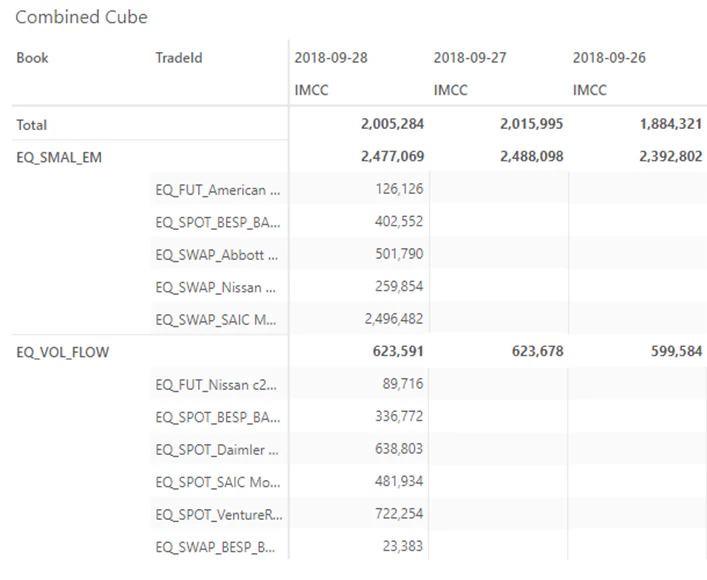The height and width of the screenshot is (580, 707).
Task: Select trade EQ_SPOT_VentureR row
Action: click(219, 515)
